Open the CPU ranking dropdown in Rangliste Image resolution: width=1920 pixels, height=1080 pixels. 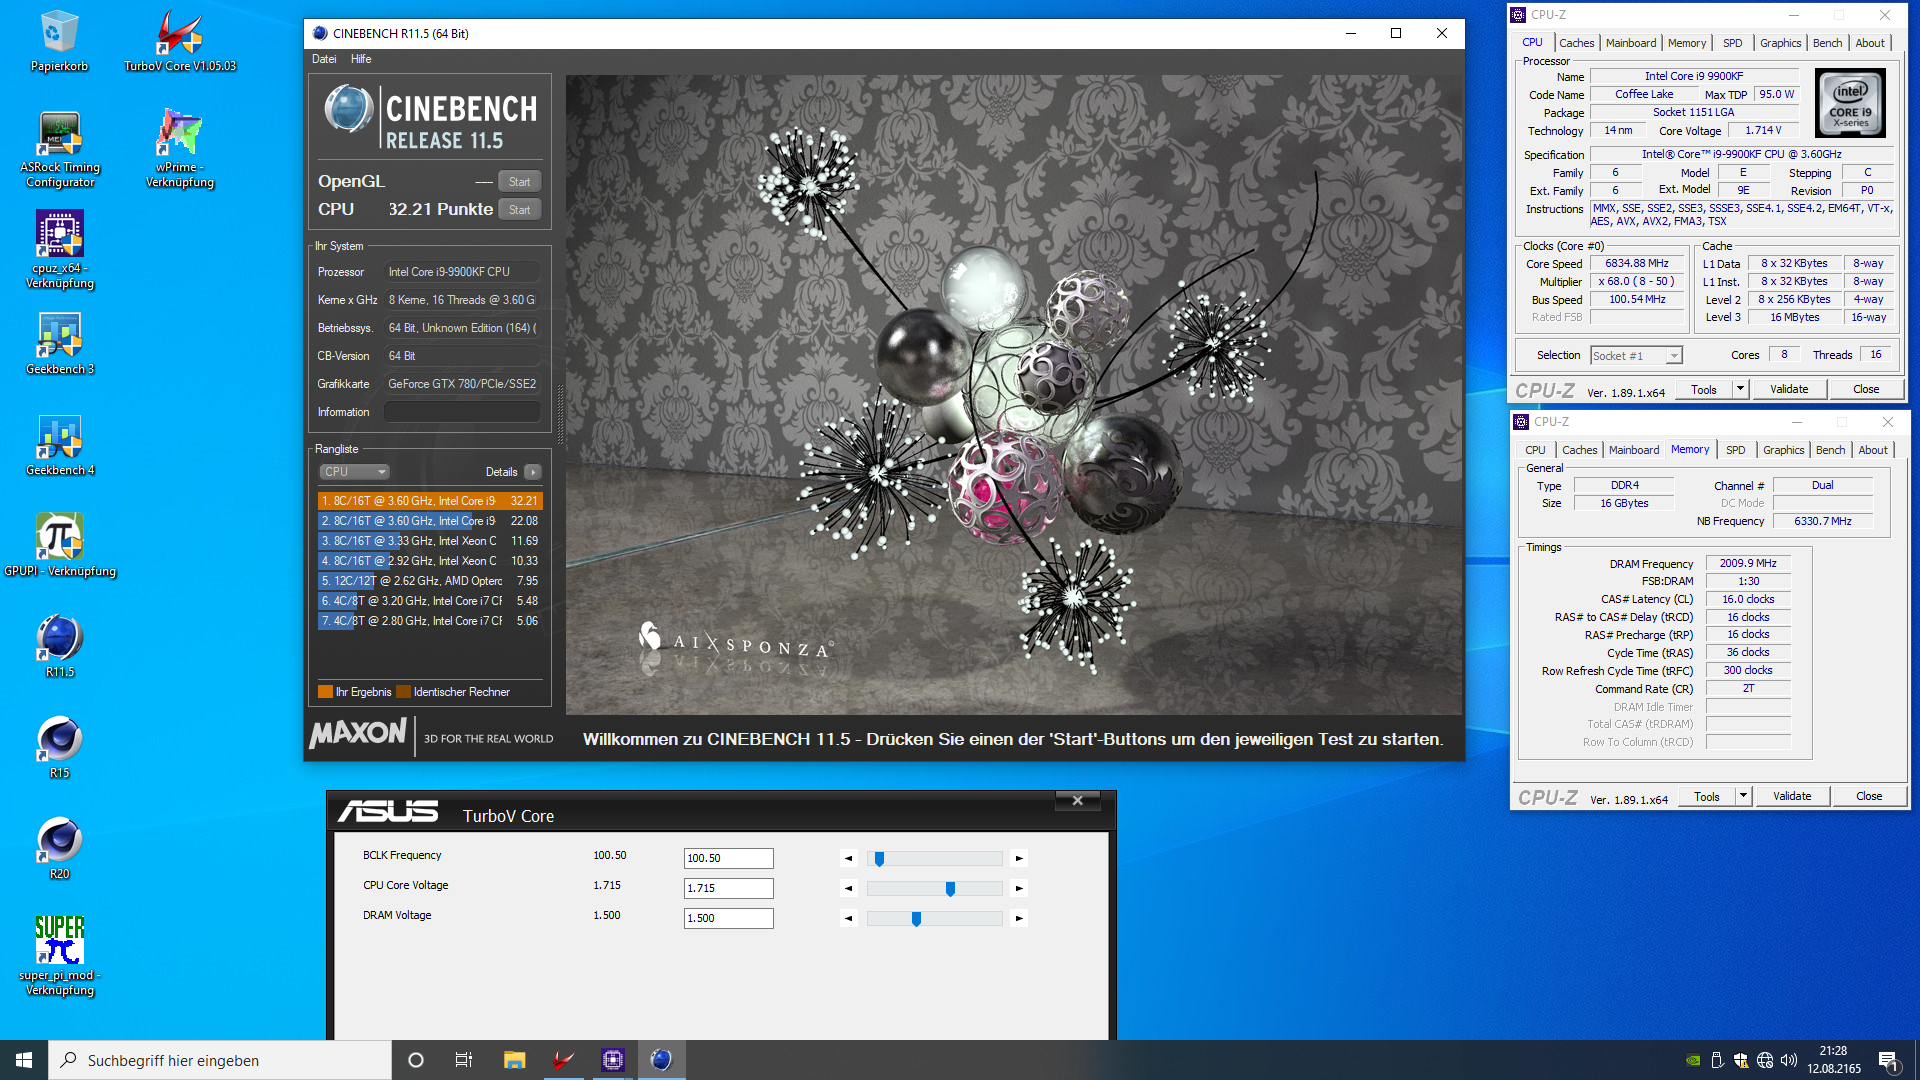pyautogui.click(x=354, y=472)
